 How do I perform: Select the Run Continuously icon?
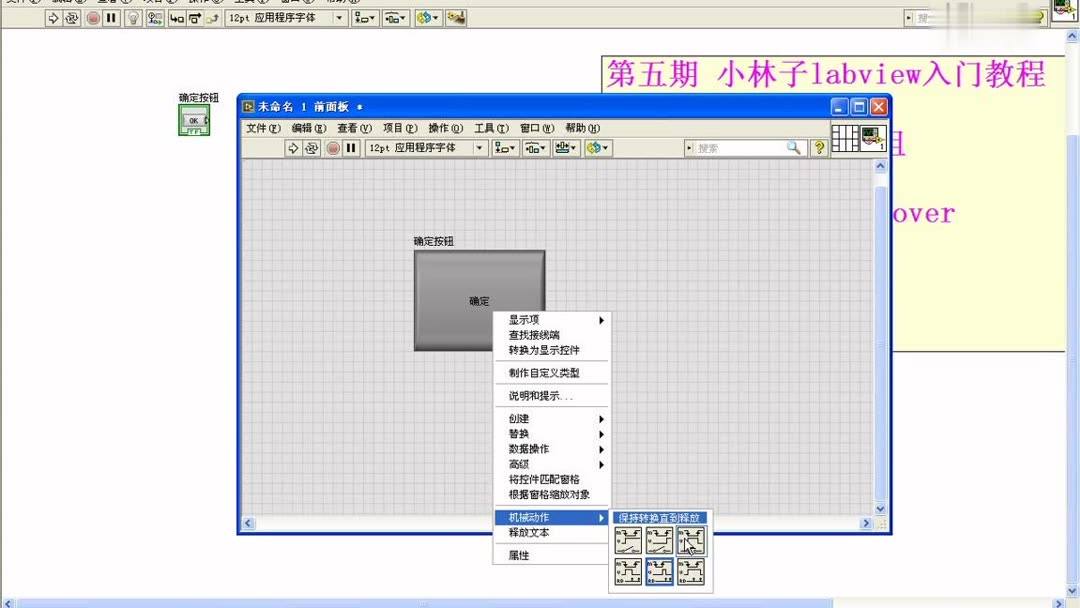[314, 147]
